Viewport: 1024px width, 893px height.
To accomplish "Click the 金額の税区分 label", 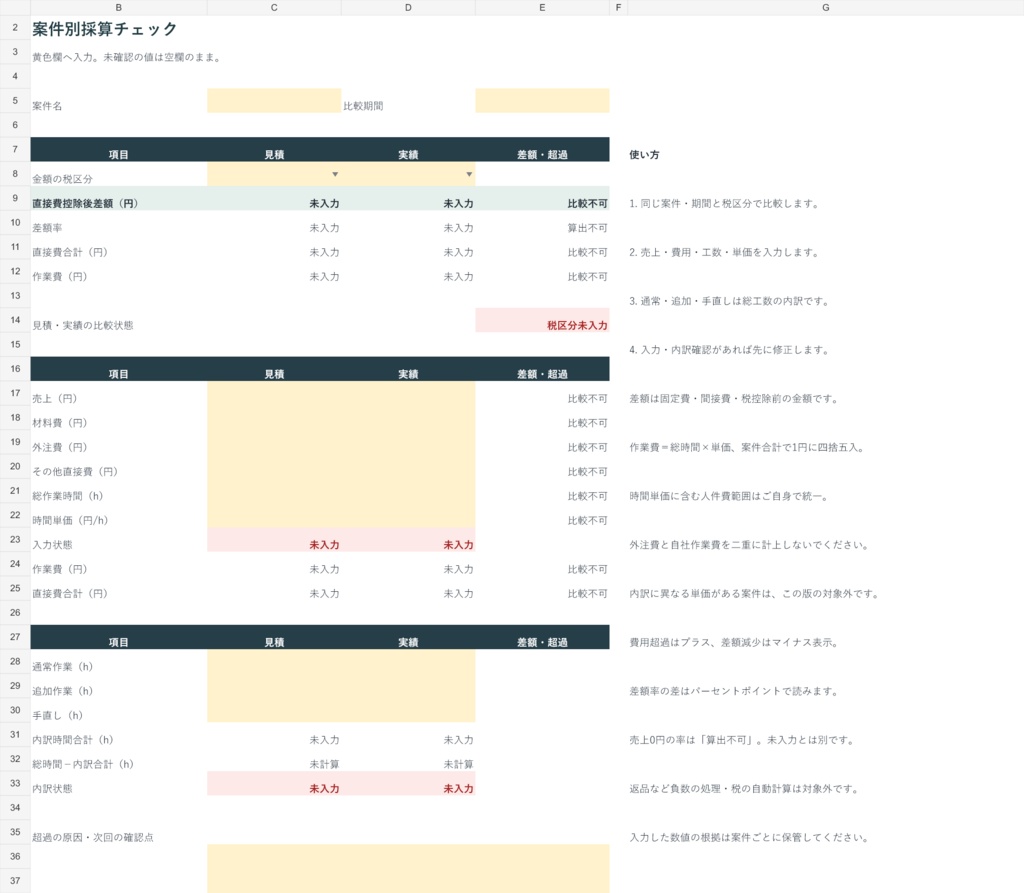I will pos(62,179).
